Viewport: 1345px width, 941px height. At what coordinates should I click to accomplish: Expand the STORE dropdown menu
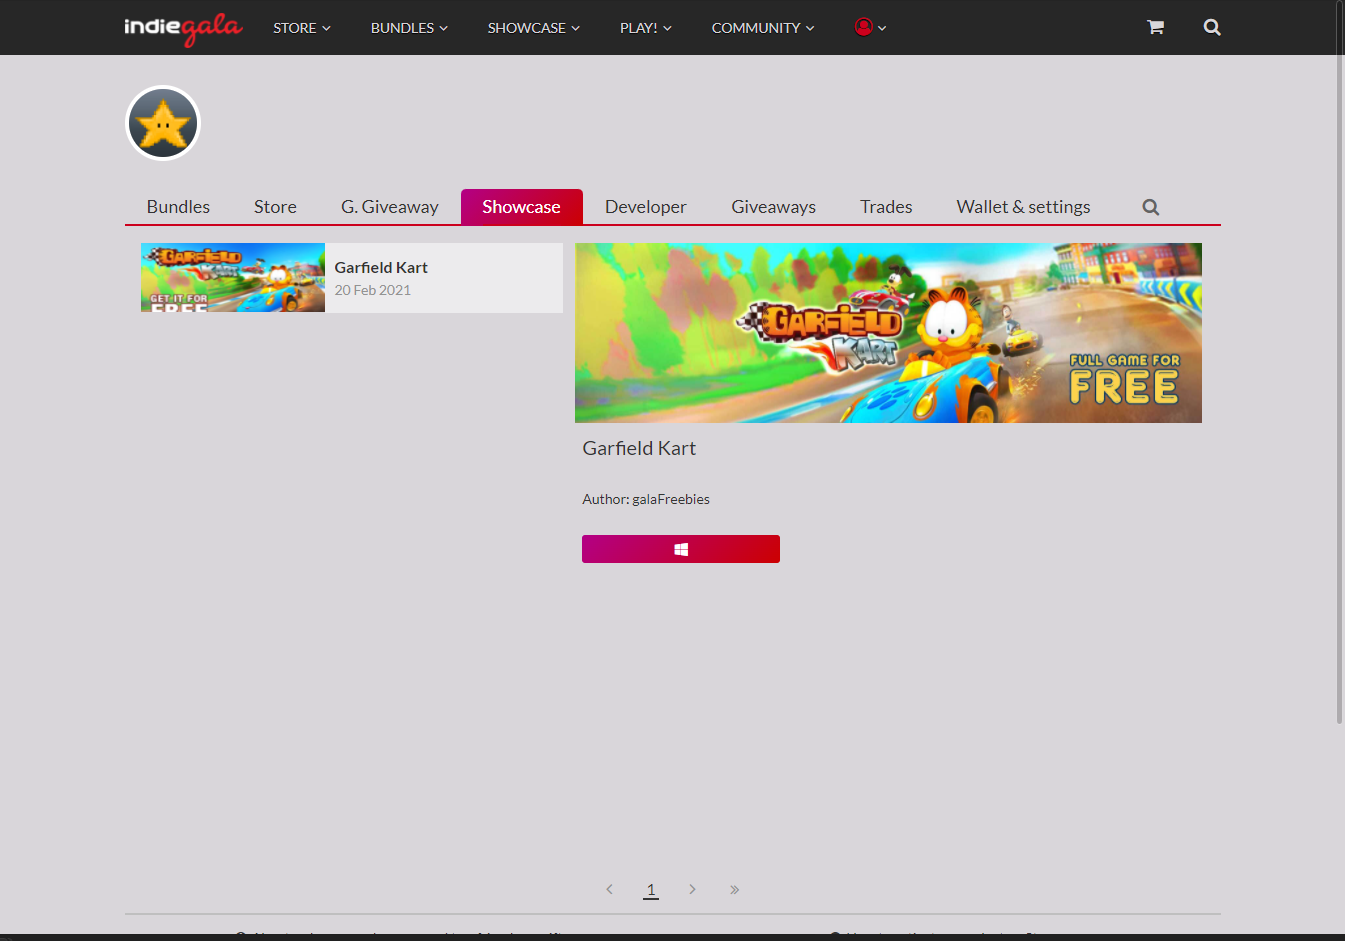302,28
